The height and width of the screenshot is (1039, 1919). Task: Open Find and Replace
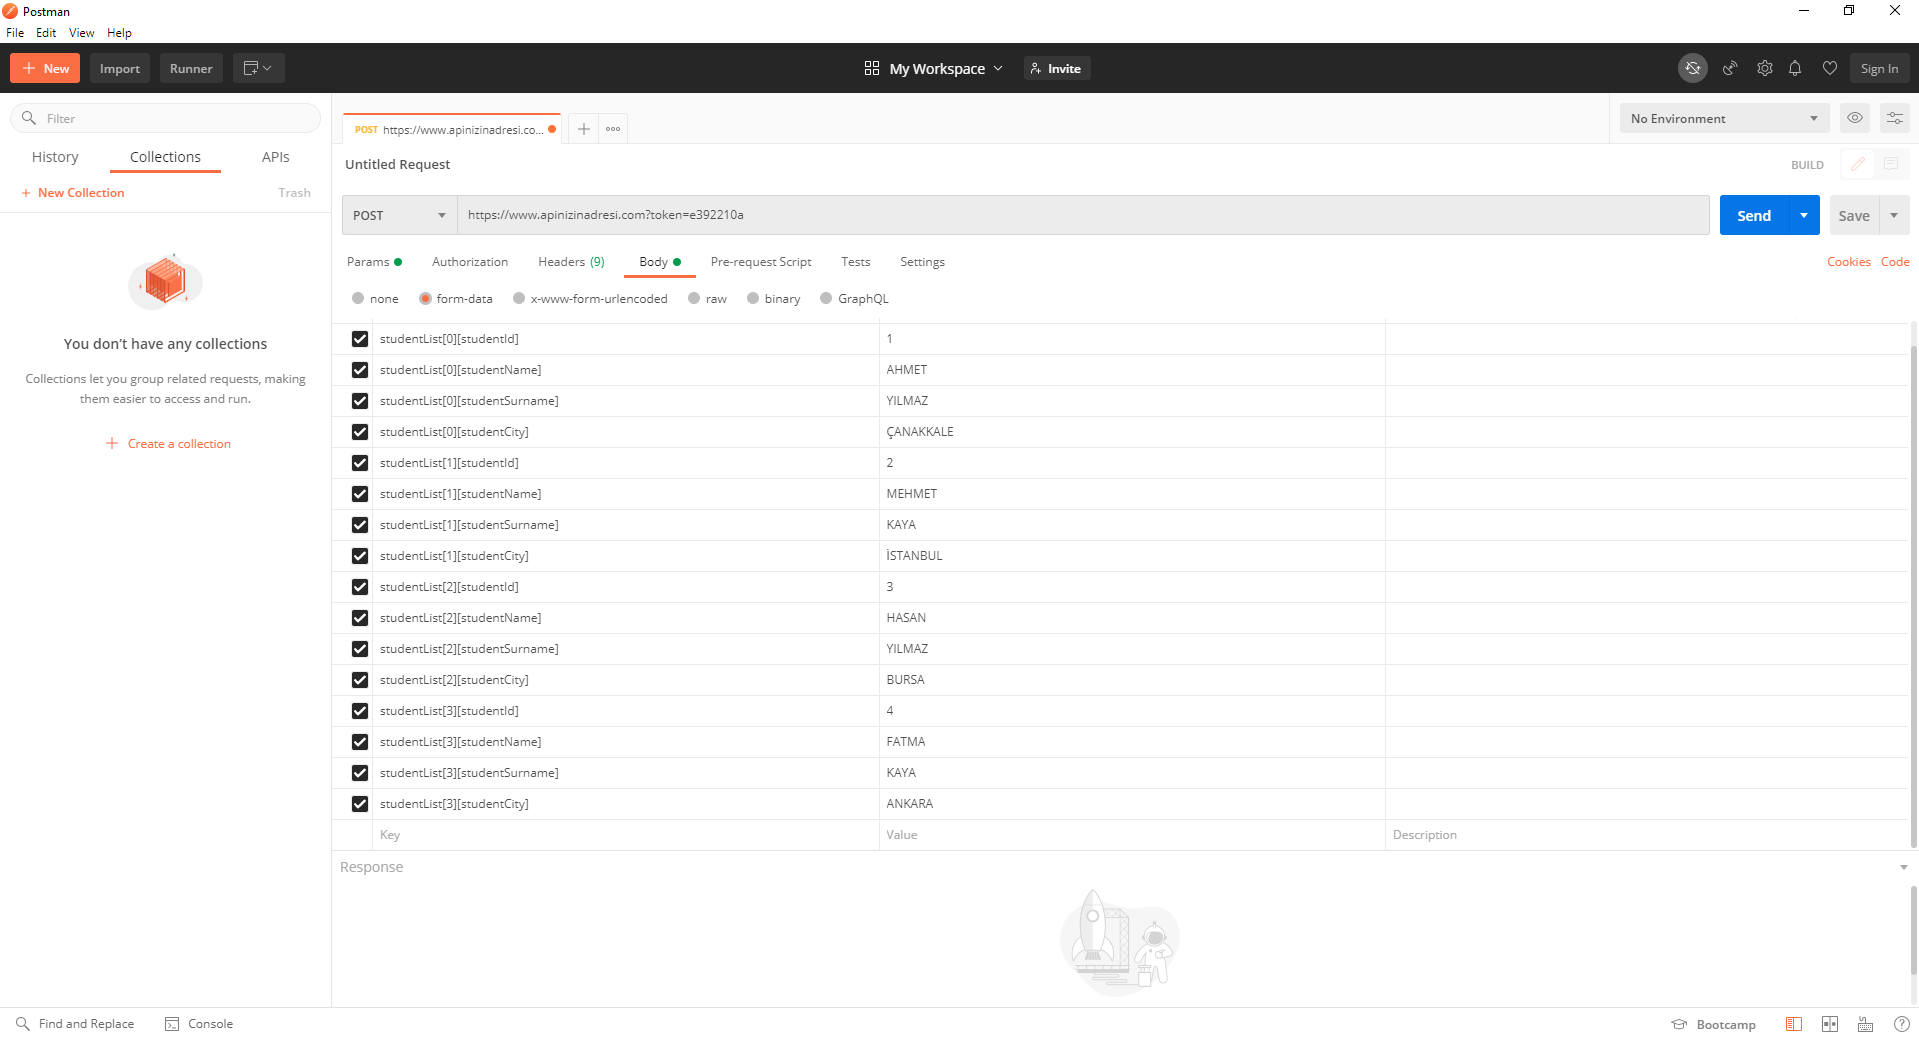[x=75, y=1024]
